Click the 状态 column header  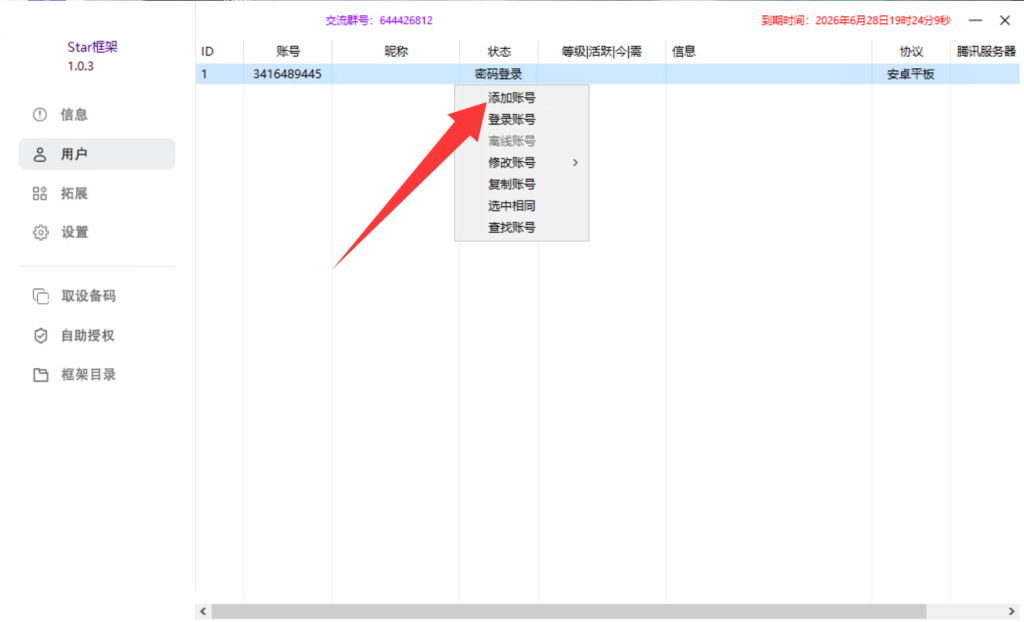click(x=499, y=51)
